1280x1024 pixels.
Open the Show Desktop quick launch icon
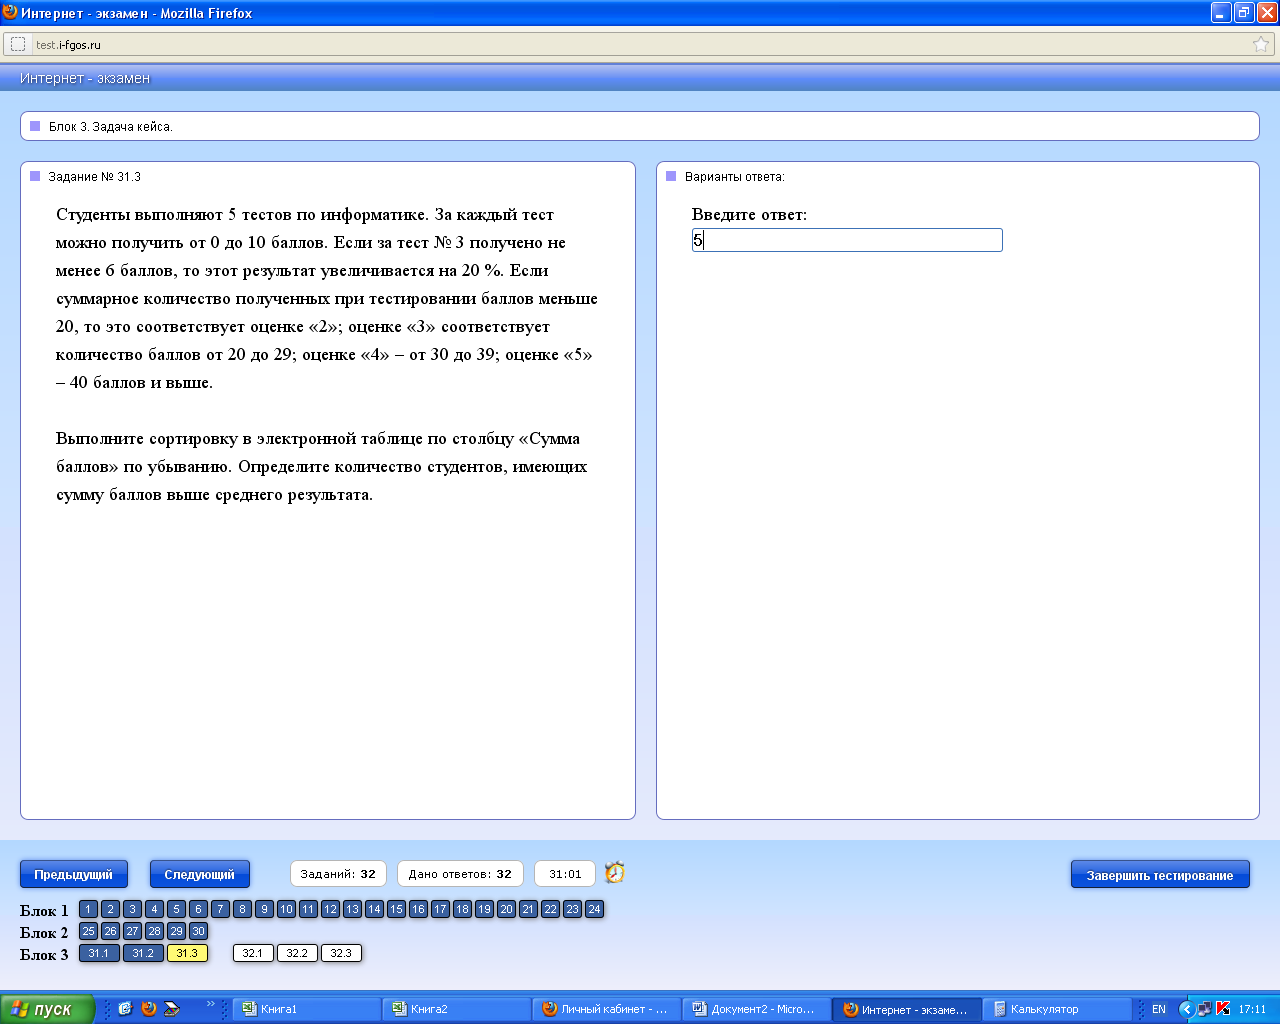click(x=125, y=1009)
